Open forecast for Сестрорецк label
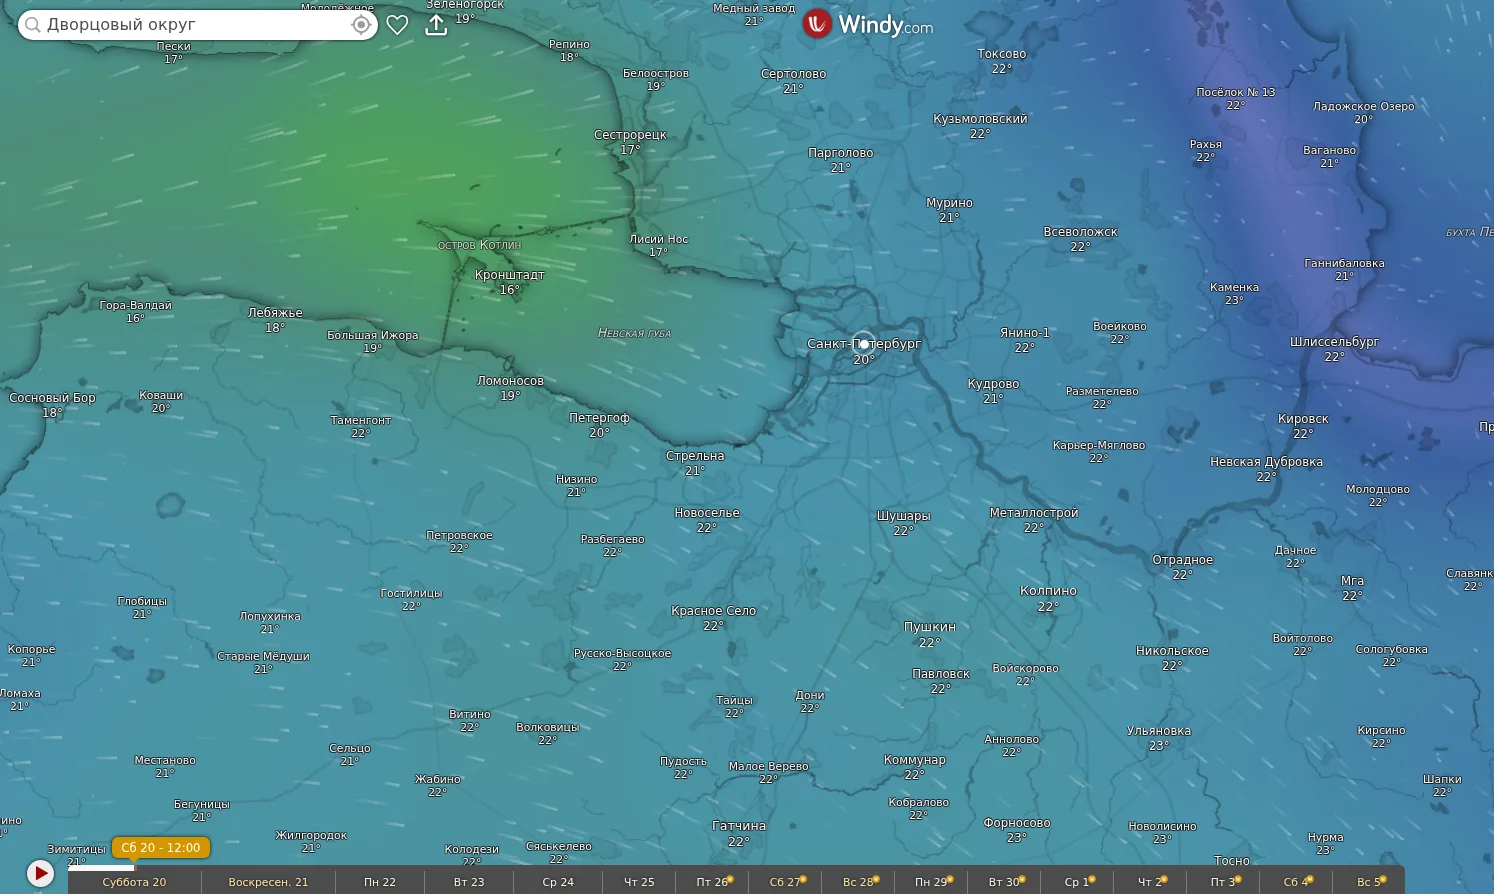Image resolution: width=1494 pixels, height=894 pixels. point(630,135)
